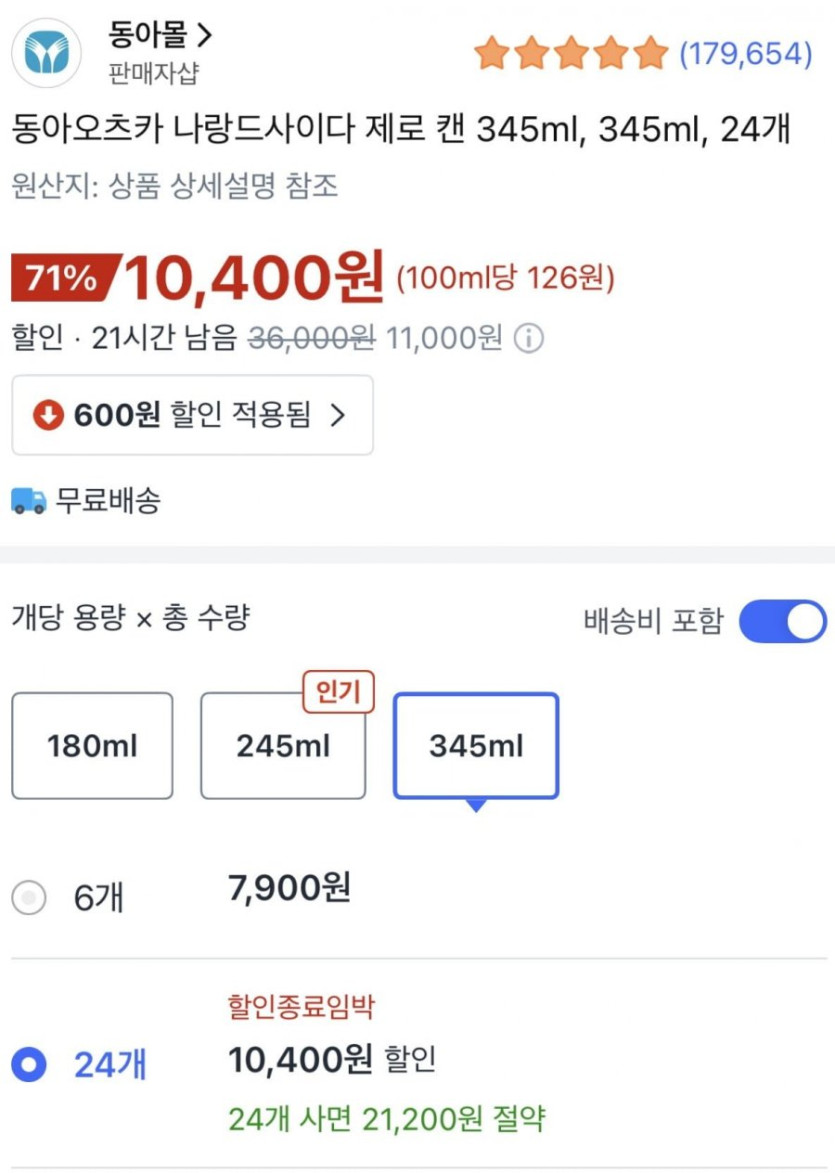
Task: Tap the five-star rating icons
Action: (570, 53)
